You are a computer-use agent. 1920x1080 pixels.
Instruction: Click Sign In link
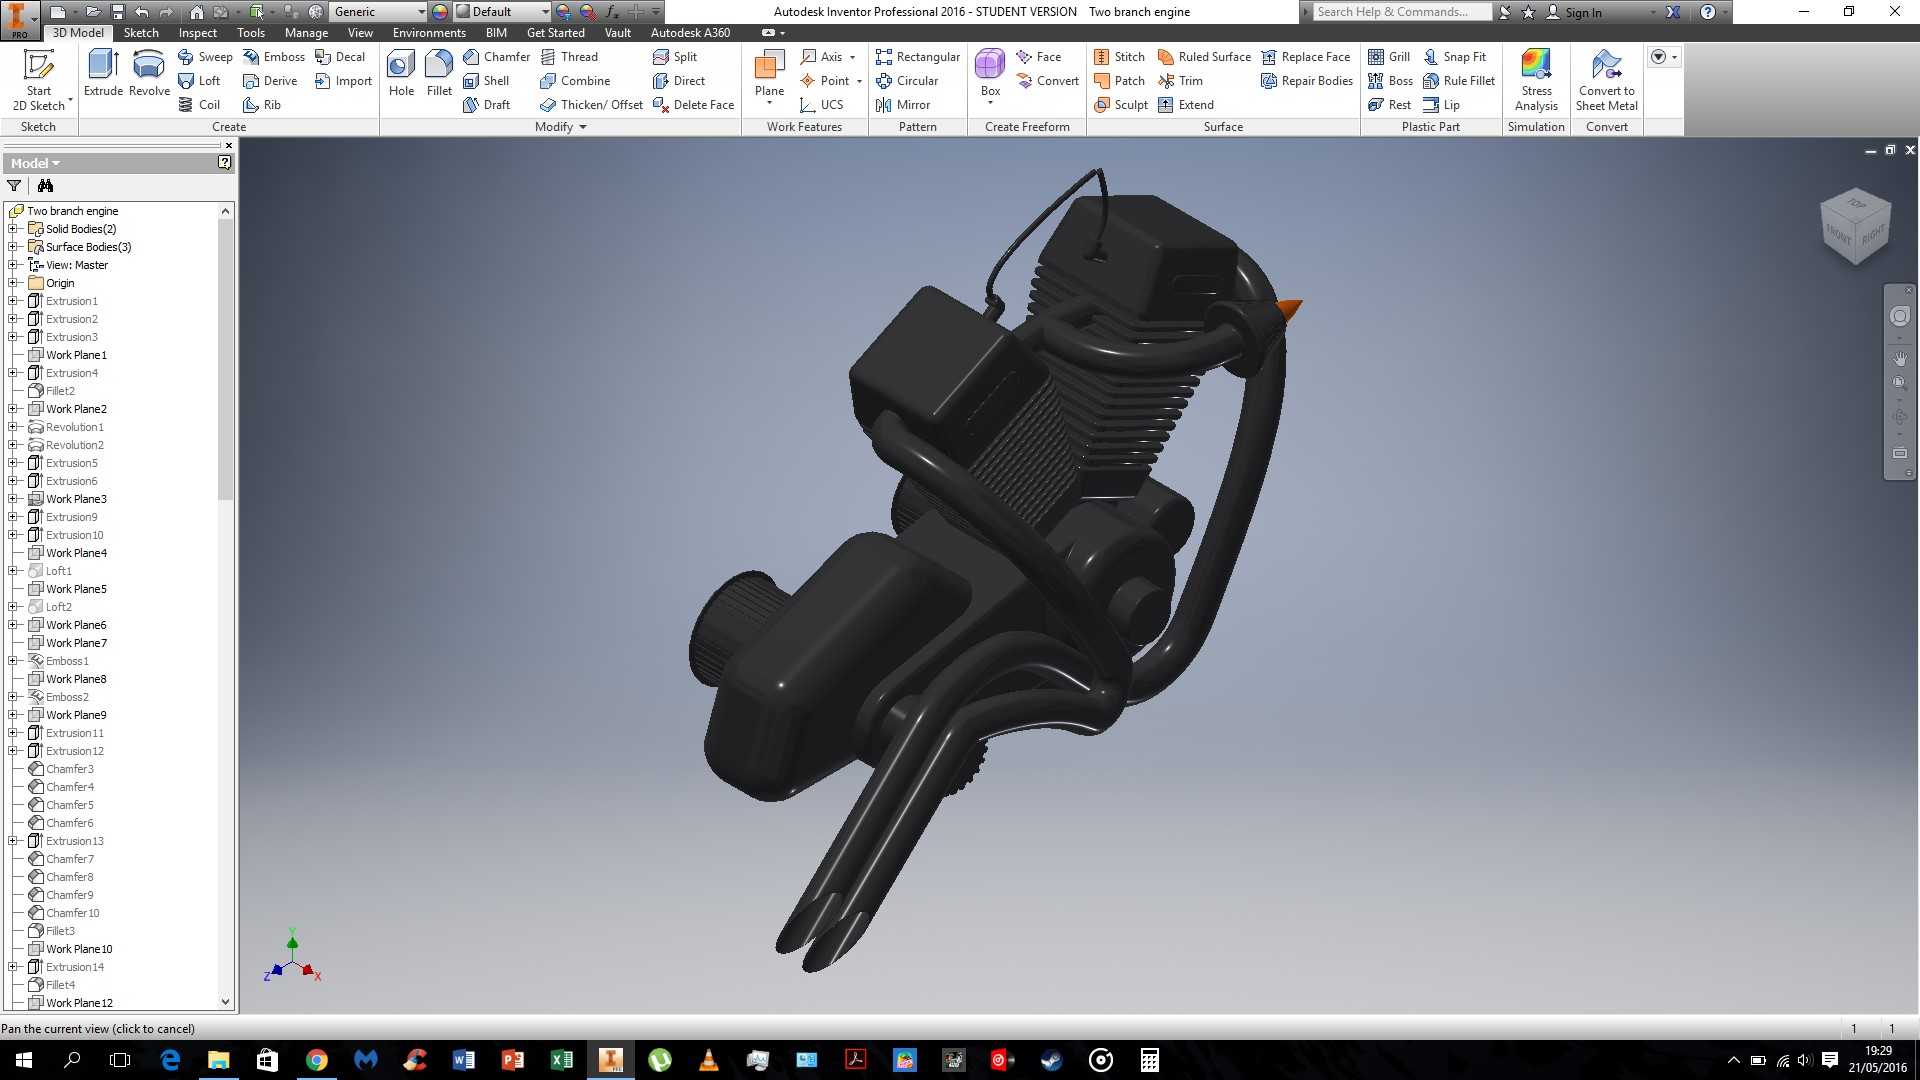coord(1583,12)
